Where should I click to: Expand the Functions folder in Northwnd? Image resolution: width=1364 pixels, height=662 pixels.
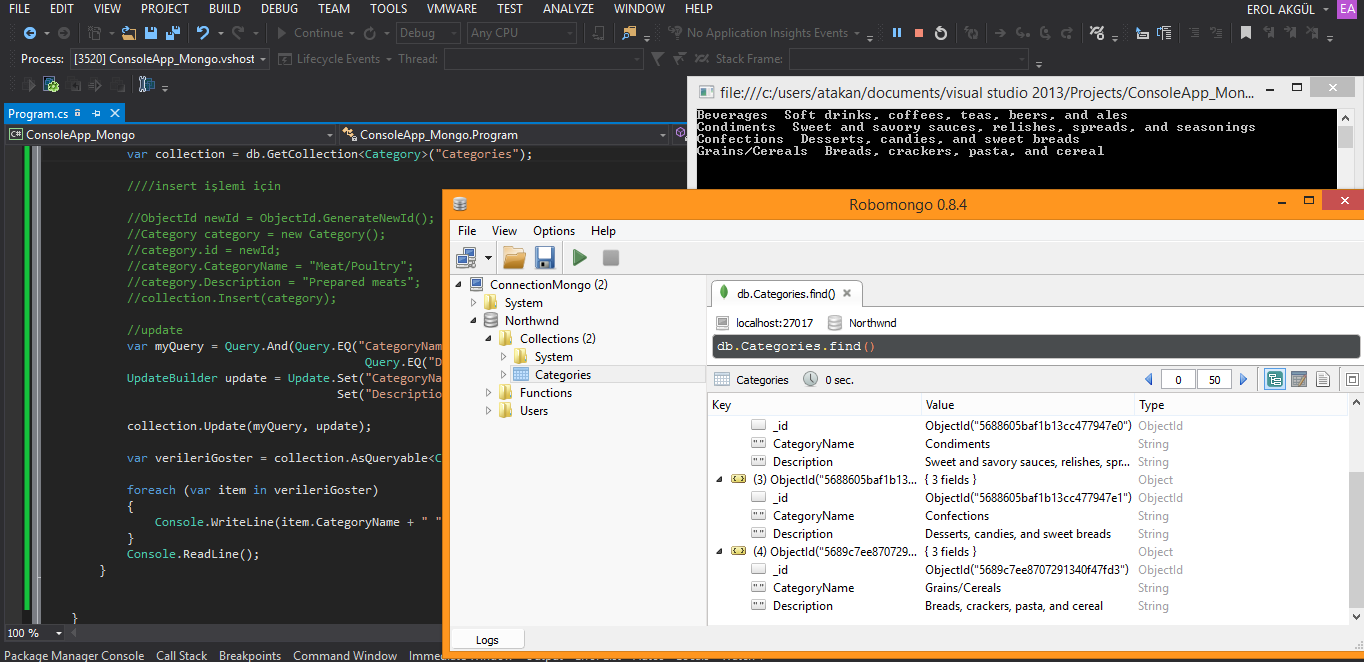490,393
